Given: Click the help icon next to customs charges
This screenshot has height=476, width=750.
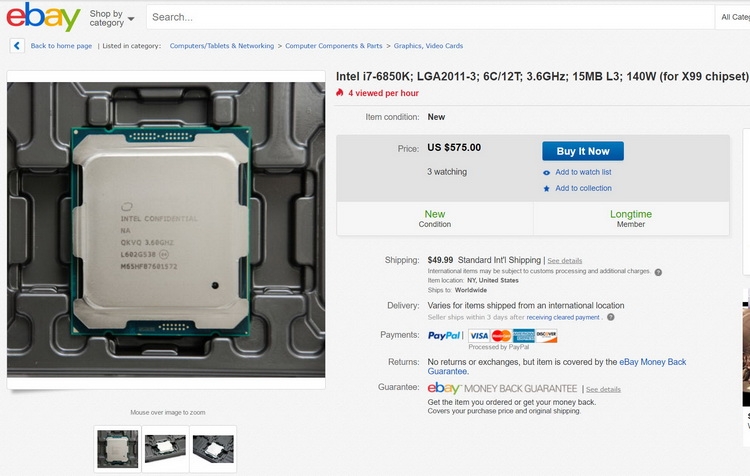Looking at the screenshot, I should (x=658, y=272).
